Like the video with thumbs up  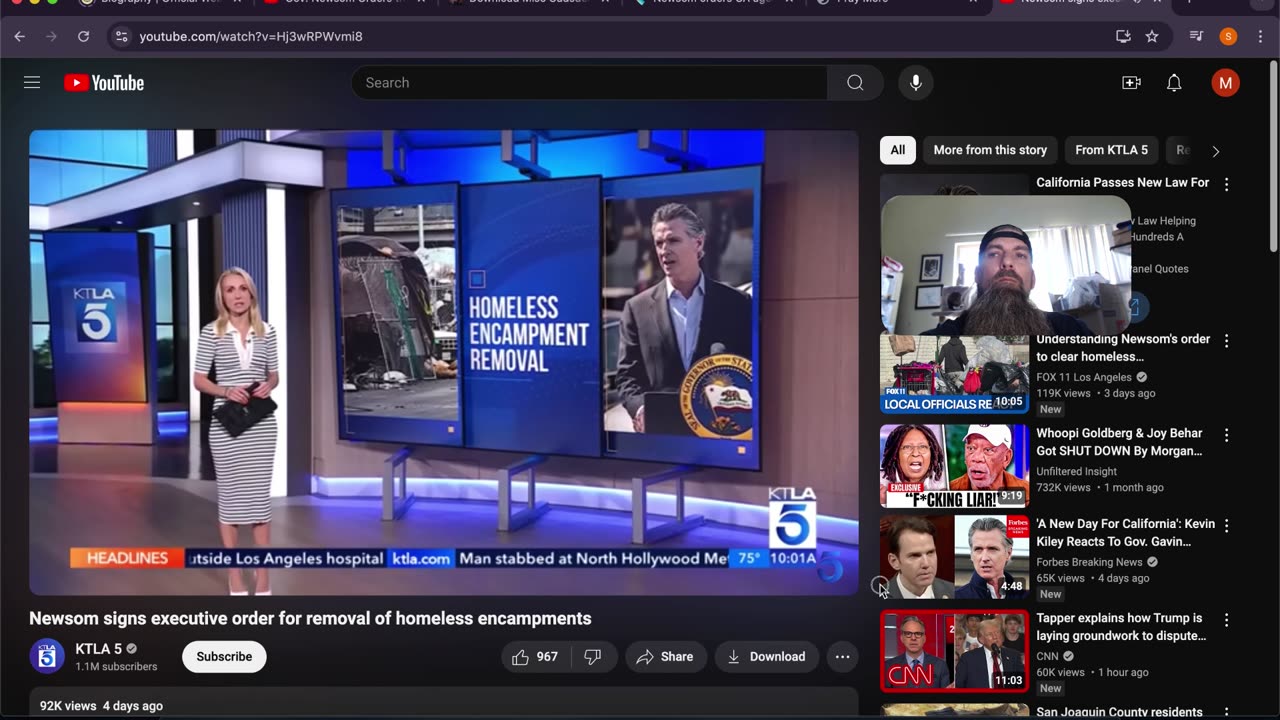[534, 657]
